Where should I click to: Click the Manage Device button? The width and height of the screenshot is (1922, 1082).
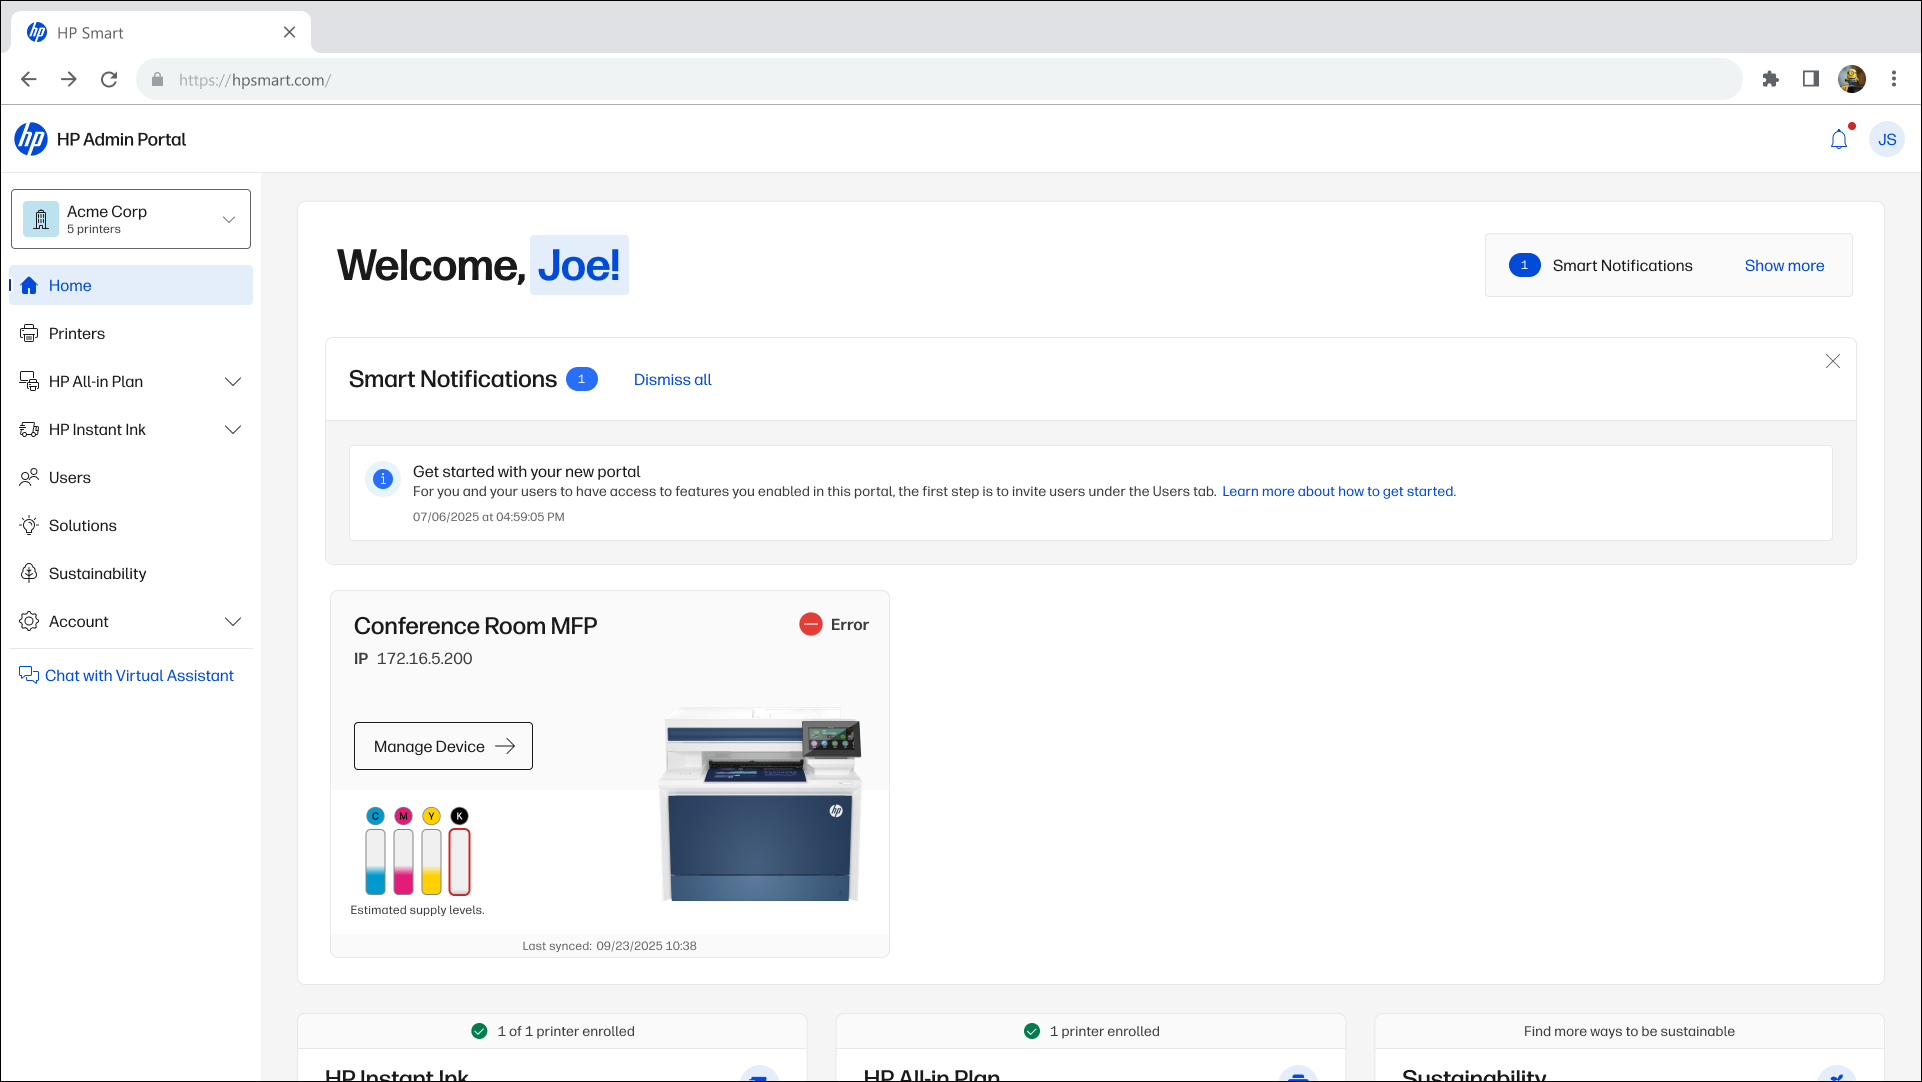[x=443, y=746]
